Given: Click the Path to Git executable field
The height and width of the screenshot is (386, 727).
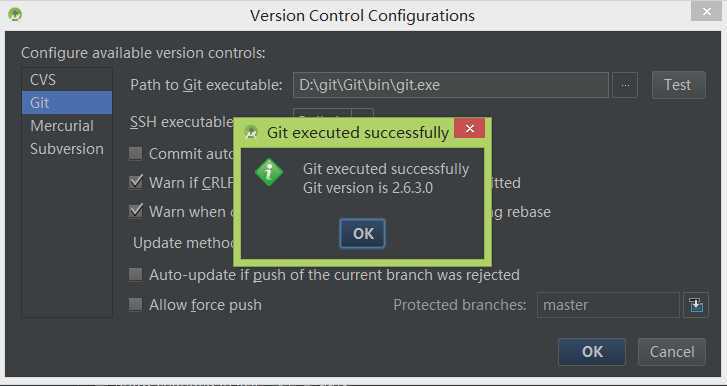Looking at the screenshot, I should point(451,85).
